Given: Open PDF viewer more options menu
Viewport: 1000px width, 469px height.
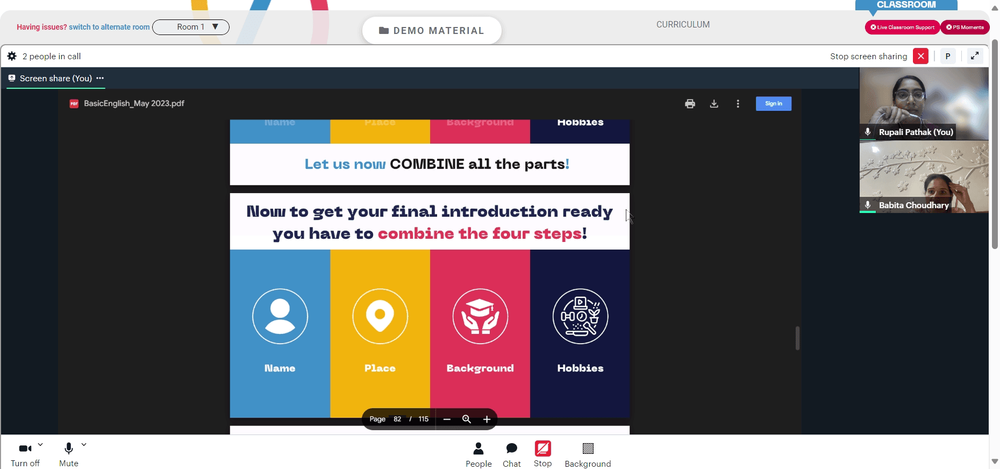Looking at the screenshot, I should pyautogui.click(x=738, y=104).
